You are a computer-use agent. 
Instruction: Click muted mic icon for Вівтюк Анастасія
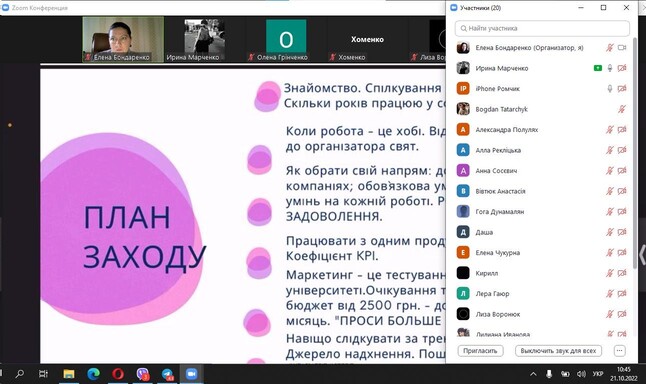[x=610, y=191]
